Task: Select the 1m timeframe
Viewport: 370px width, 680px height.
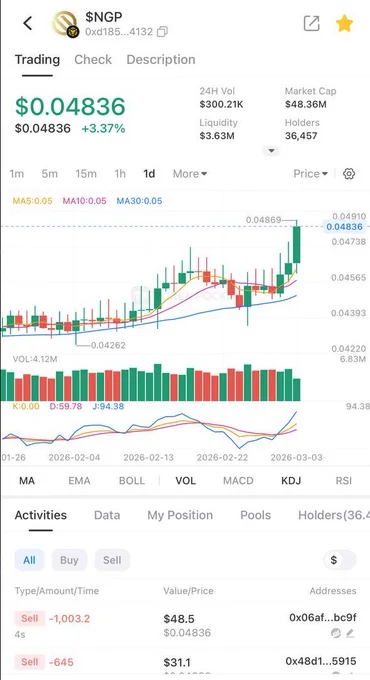Action: 16,174
